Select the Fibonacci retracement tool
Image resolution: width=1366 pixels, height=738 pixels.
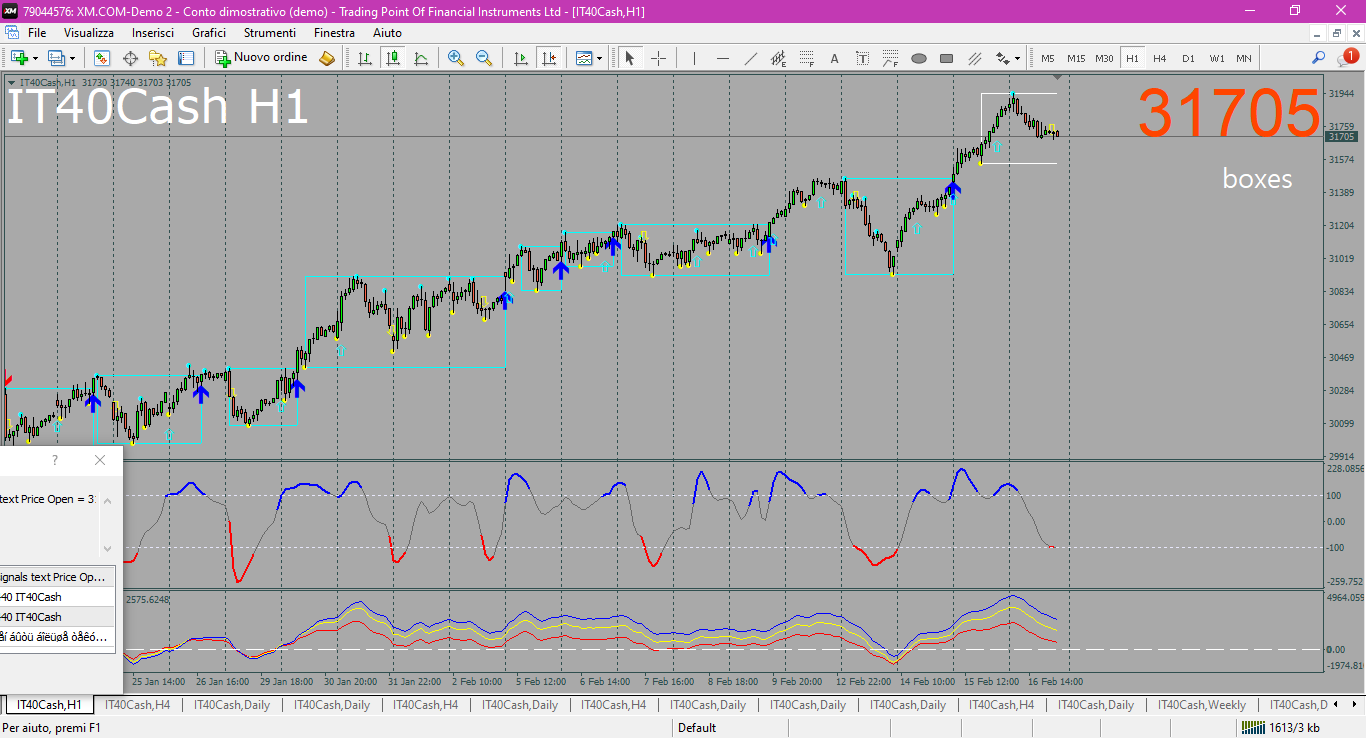point(806,58)
